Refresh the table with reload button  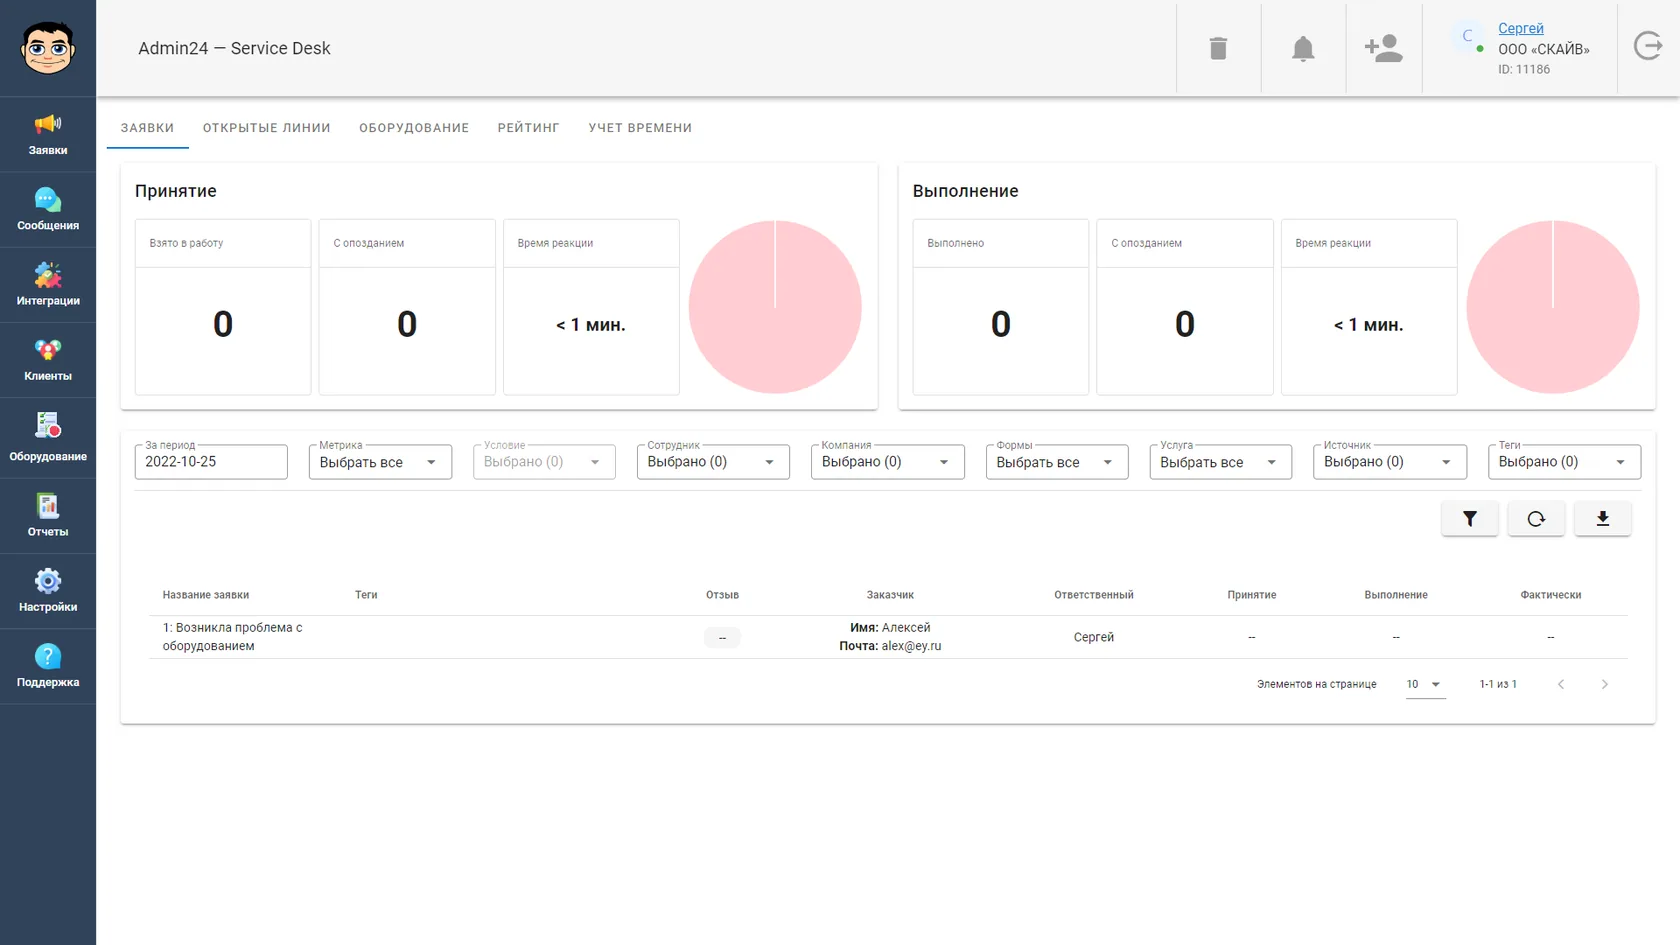1536,519
